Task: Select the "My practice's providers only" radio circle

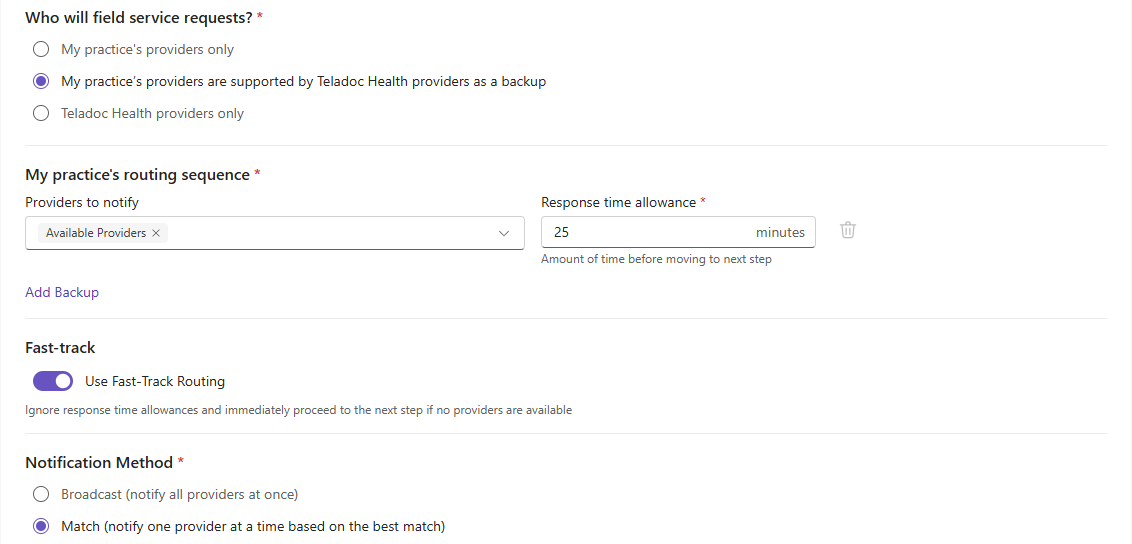Action: click(x=41, y=50)
